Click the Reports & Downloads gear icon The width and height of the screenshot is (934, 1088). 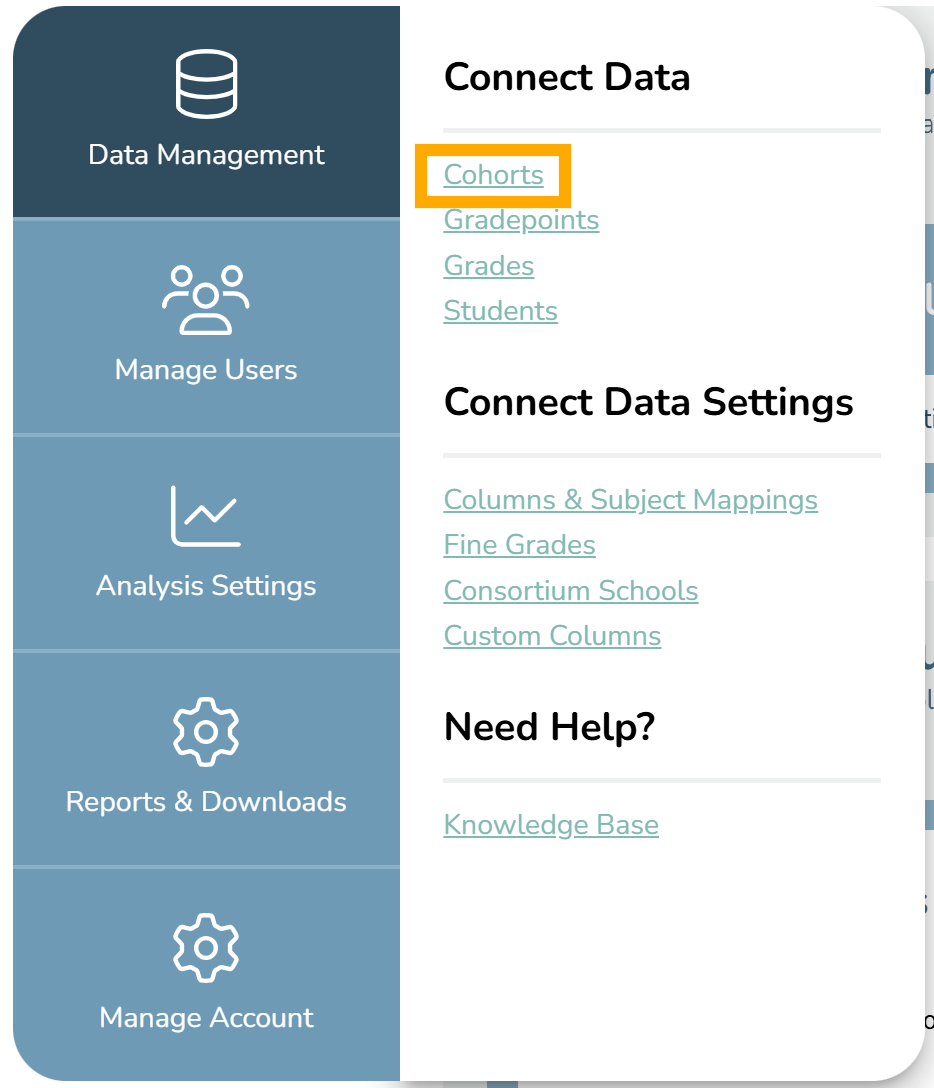pos(206,732)
